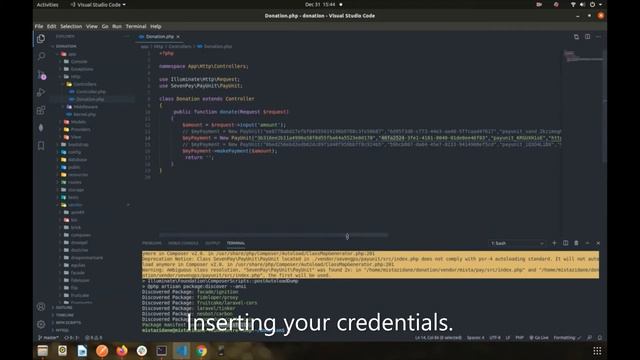Select the Terminal panel tab
This screenshot has width=640, height=360.
(x=236, y=243)
